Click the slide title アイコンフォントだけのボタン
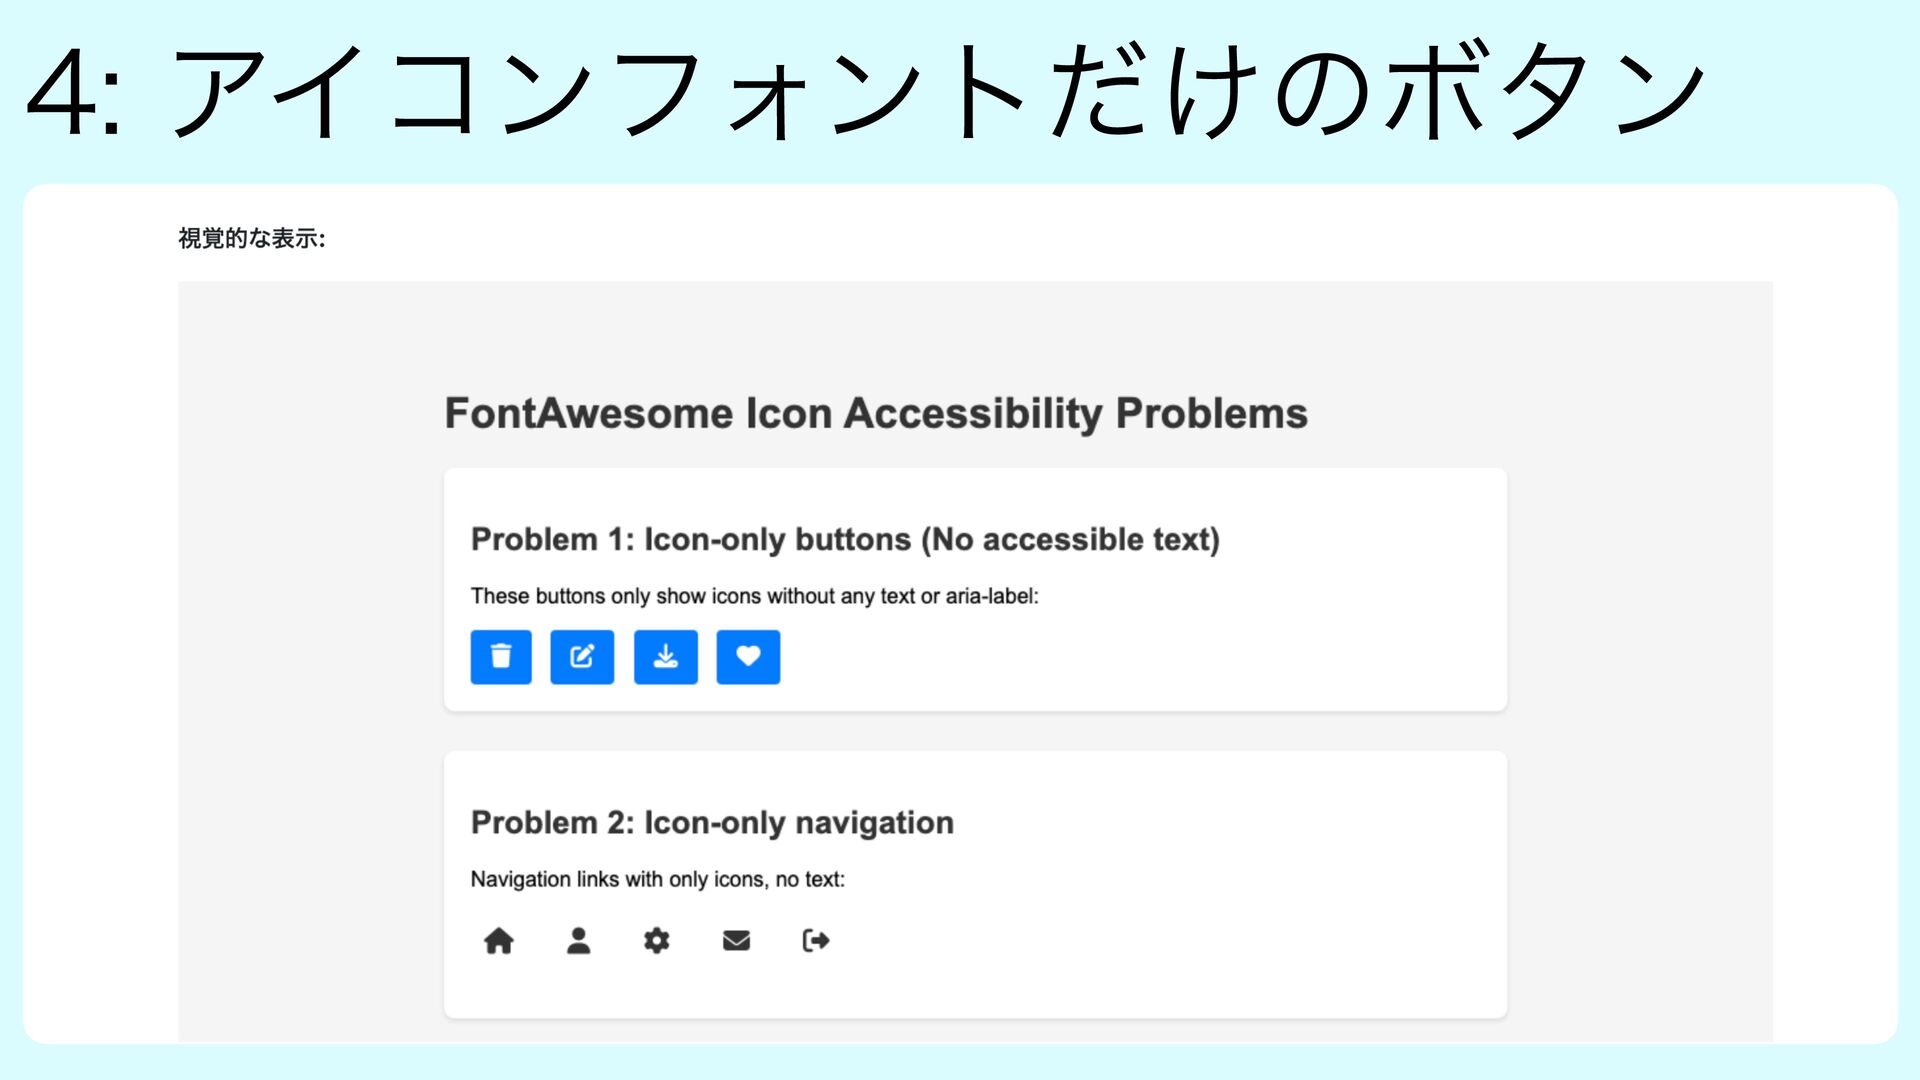 [x=938, y=92]
